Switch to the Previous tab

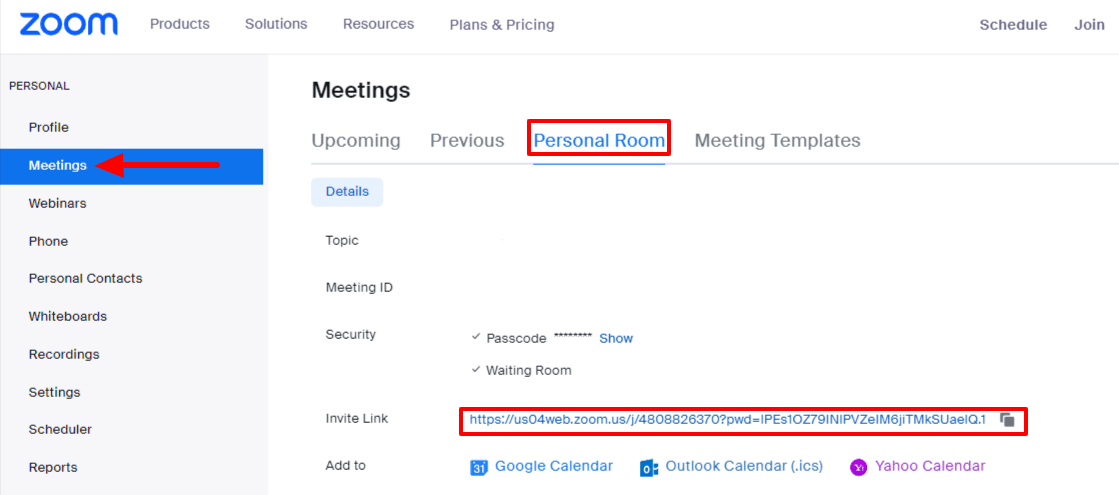(x=467, y=141)
